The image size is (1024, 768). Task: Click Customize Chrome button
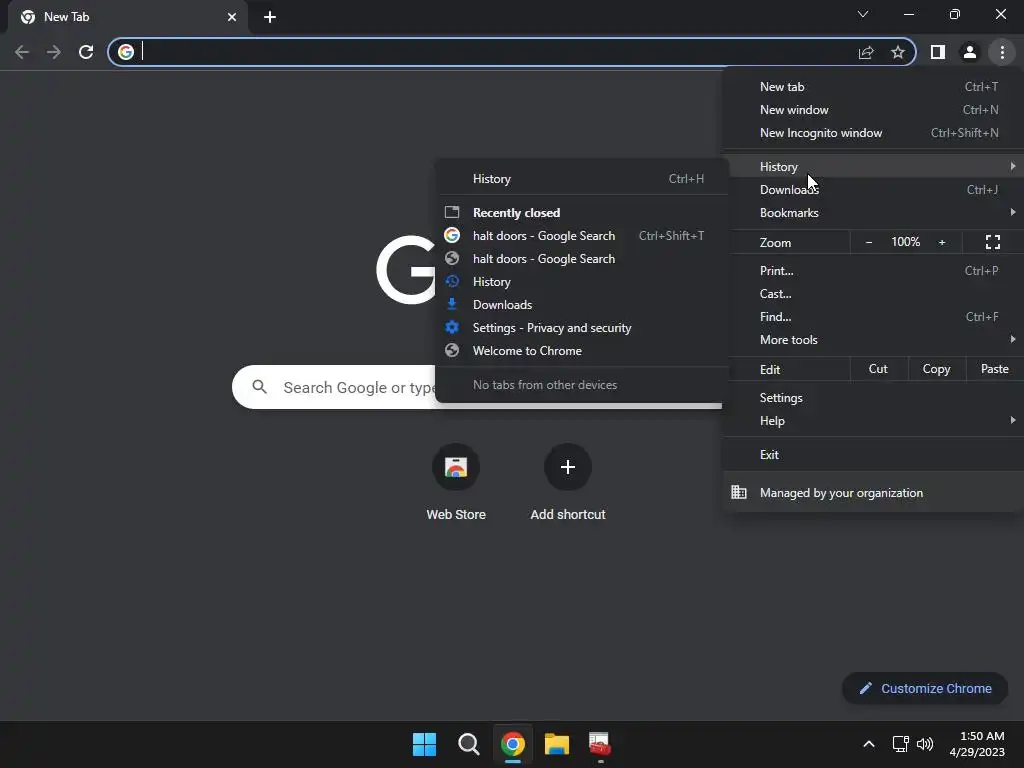pos(925,688)
